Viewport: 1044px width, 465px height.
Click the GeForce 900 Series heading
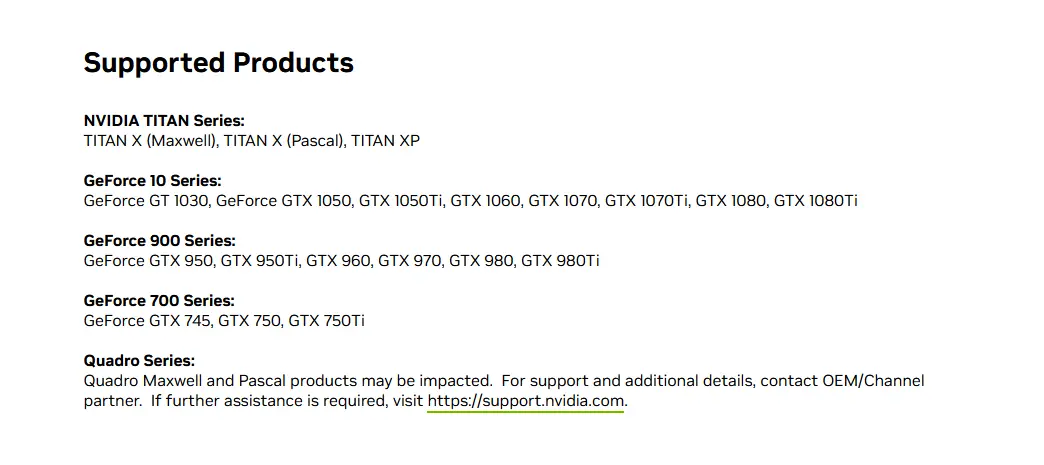(160, 240)
